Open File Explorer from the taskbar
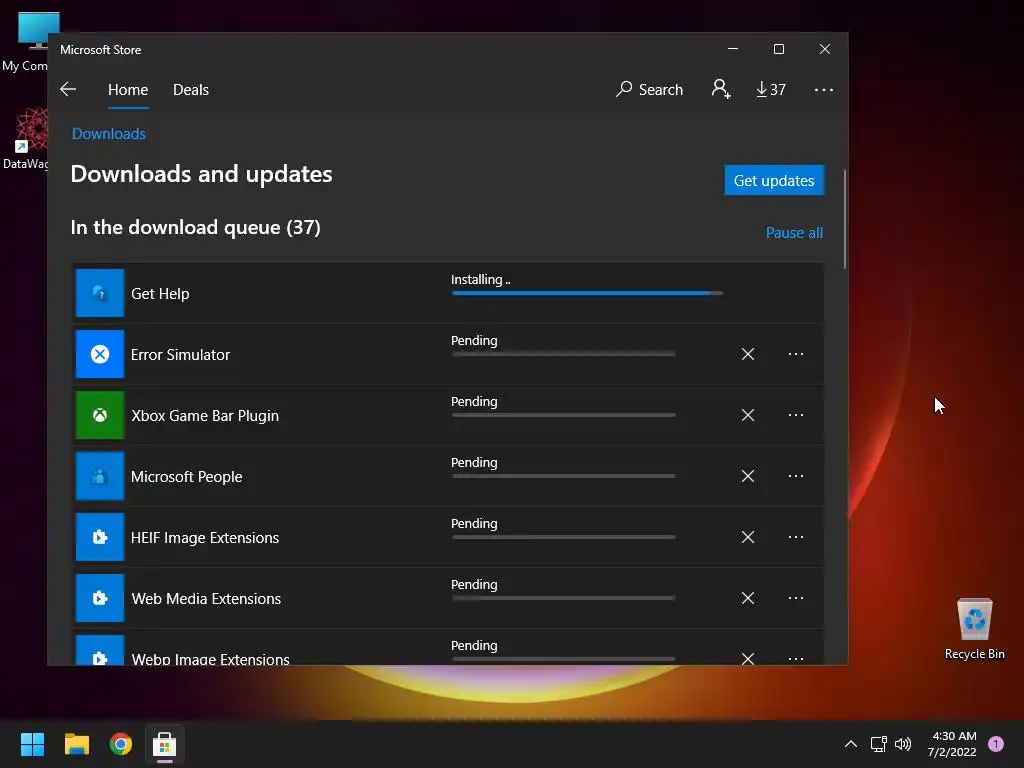 pyautogui.click(x=76, y=744)
